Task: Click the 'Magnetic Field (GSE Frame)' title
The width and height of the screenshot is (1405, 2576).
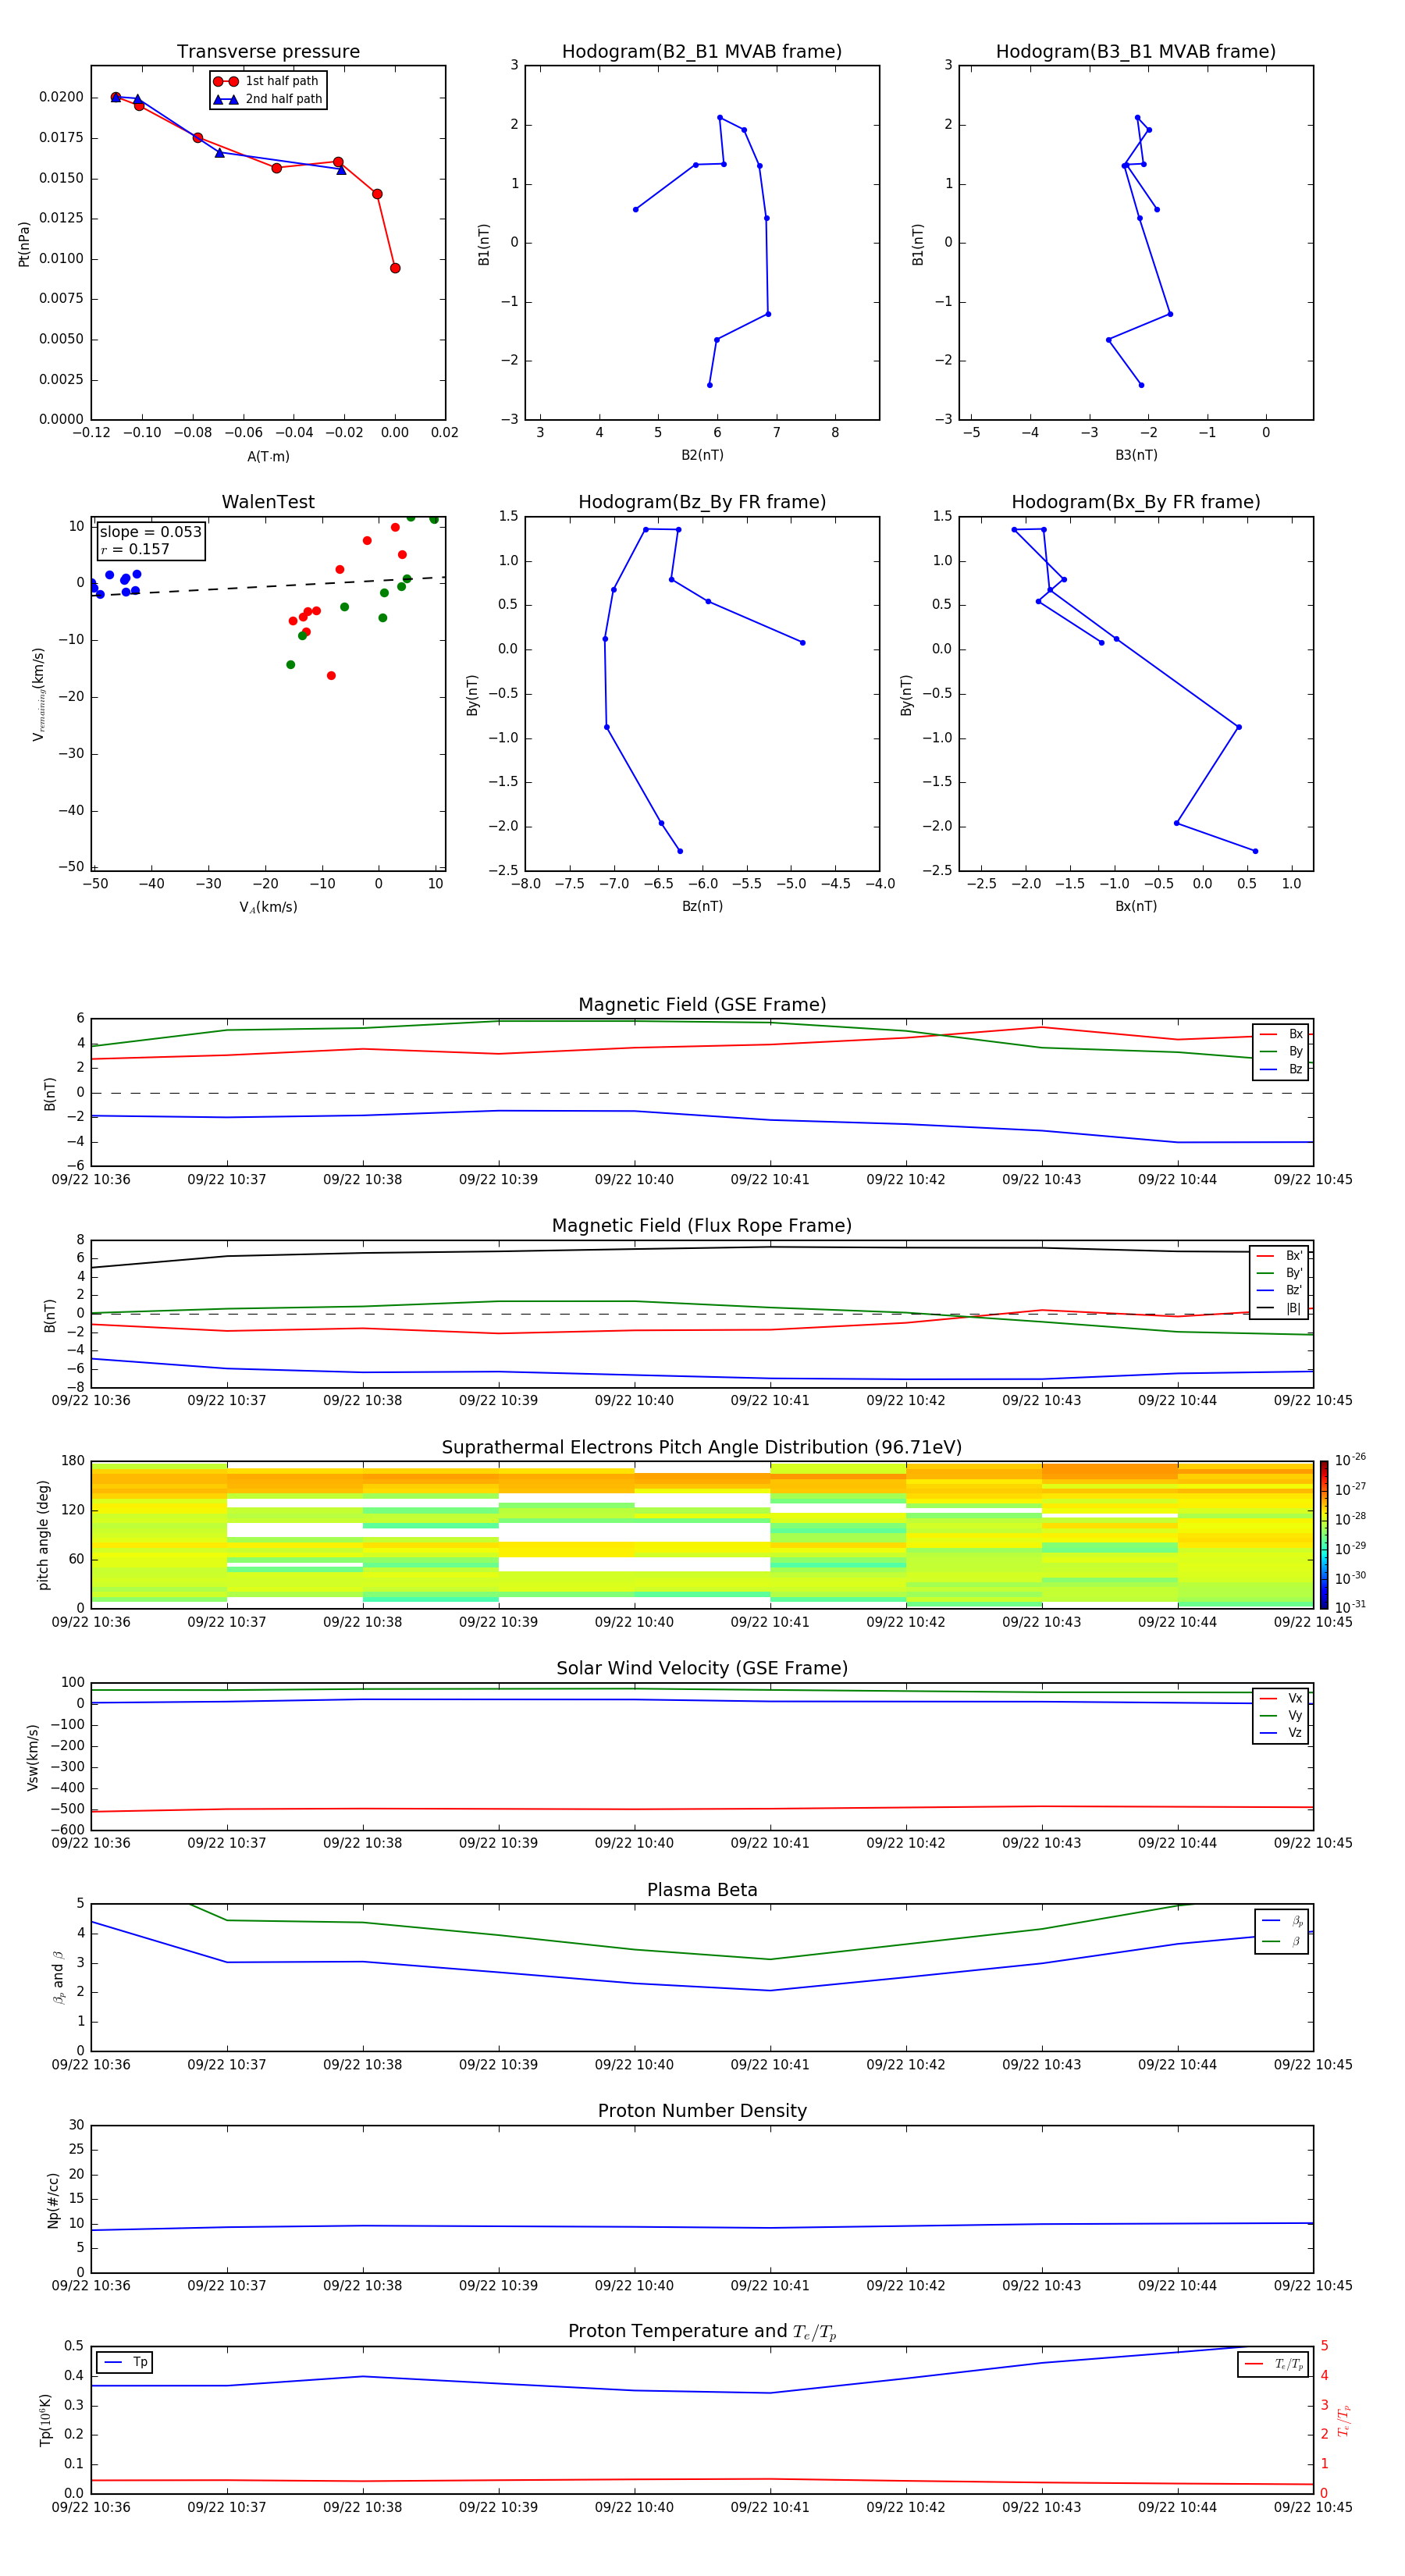Action: [x=702, y=1005]
